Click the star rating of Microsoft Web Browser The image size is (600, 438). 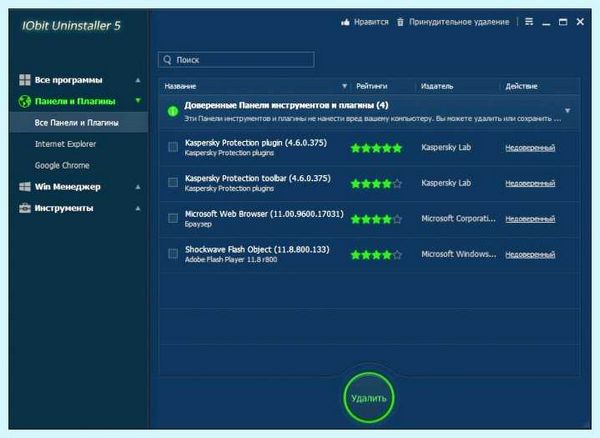pos(377,219)
